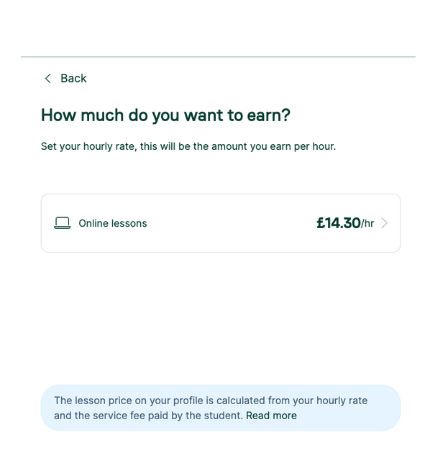Click the words service fee paid by the student
Image resolution: width=436 pixels, height=465 pixels.
[175, 416]
